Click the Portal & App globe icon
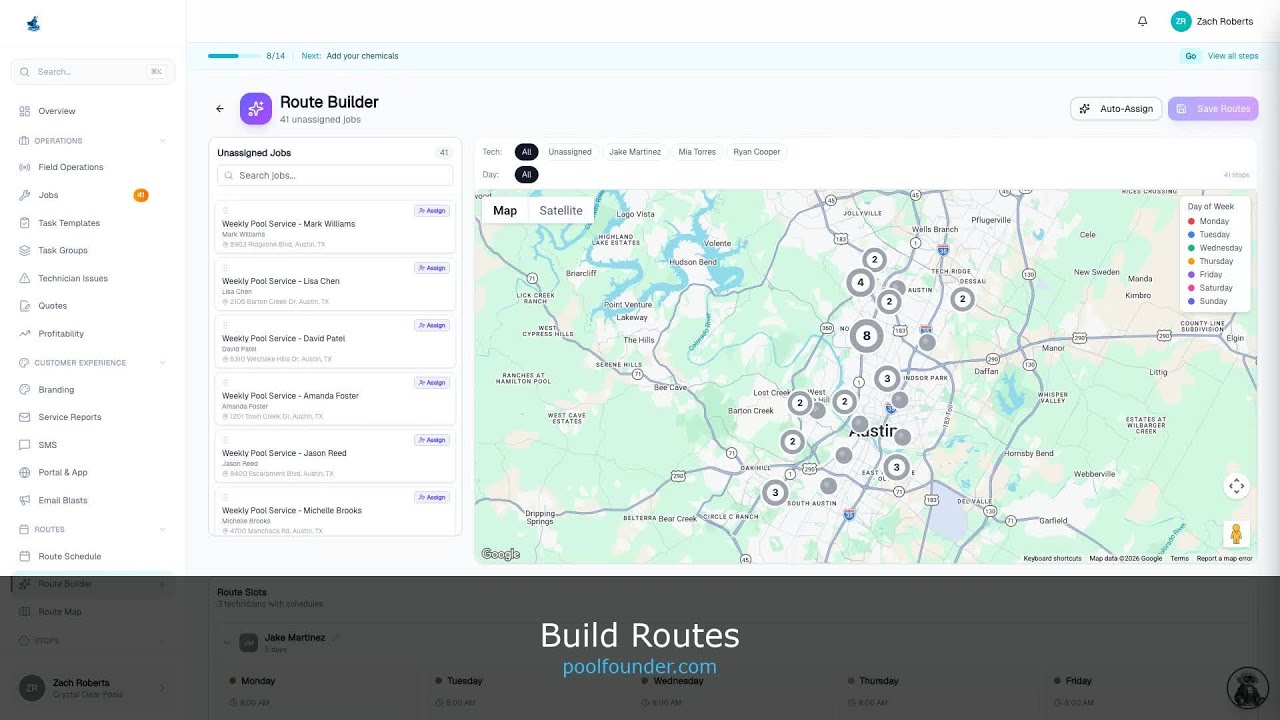Viewport: 1280px width, 720px height. click(25, 472)
